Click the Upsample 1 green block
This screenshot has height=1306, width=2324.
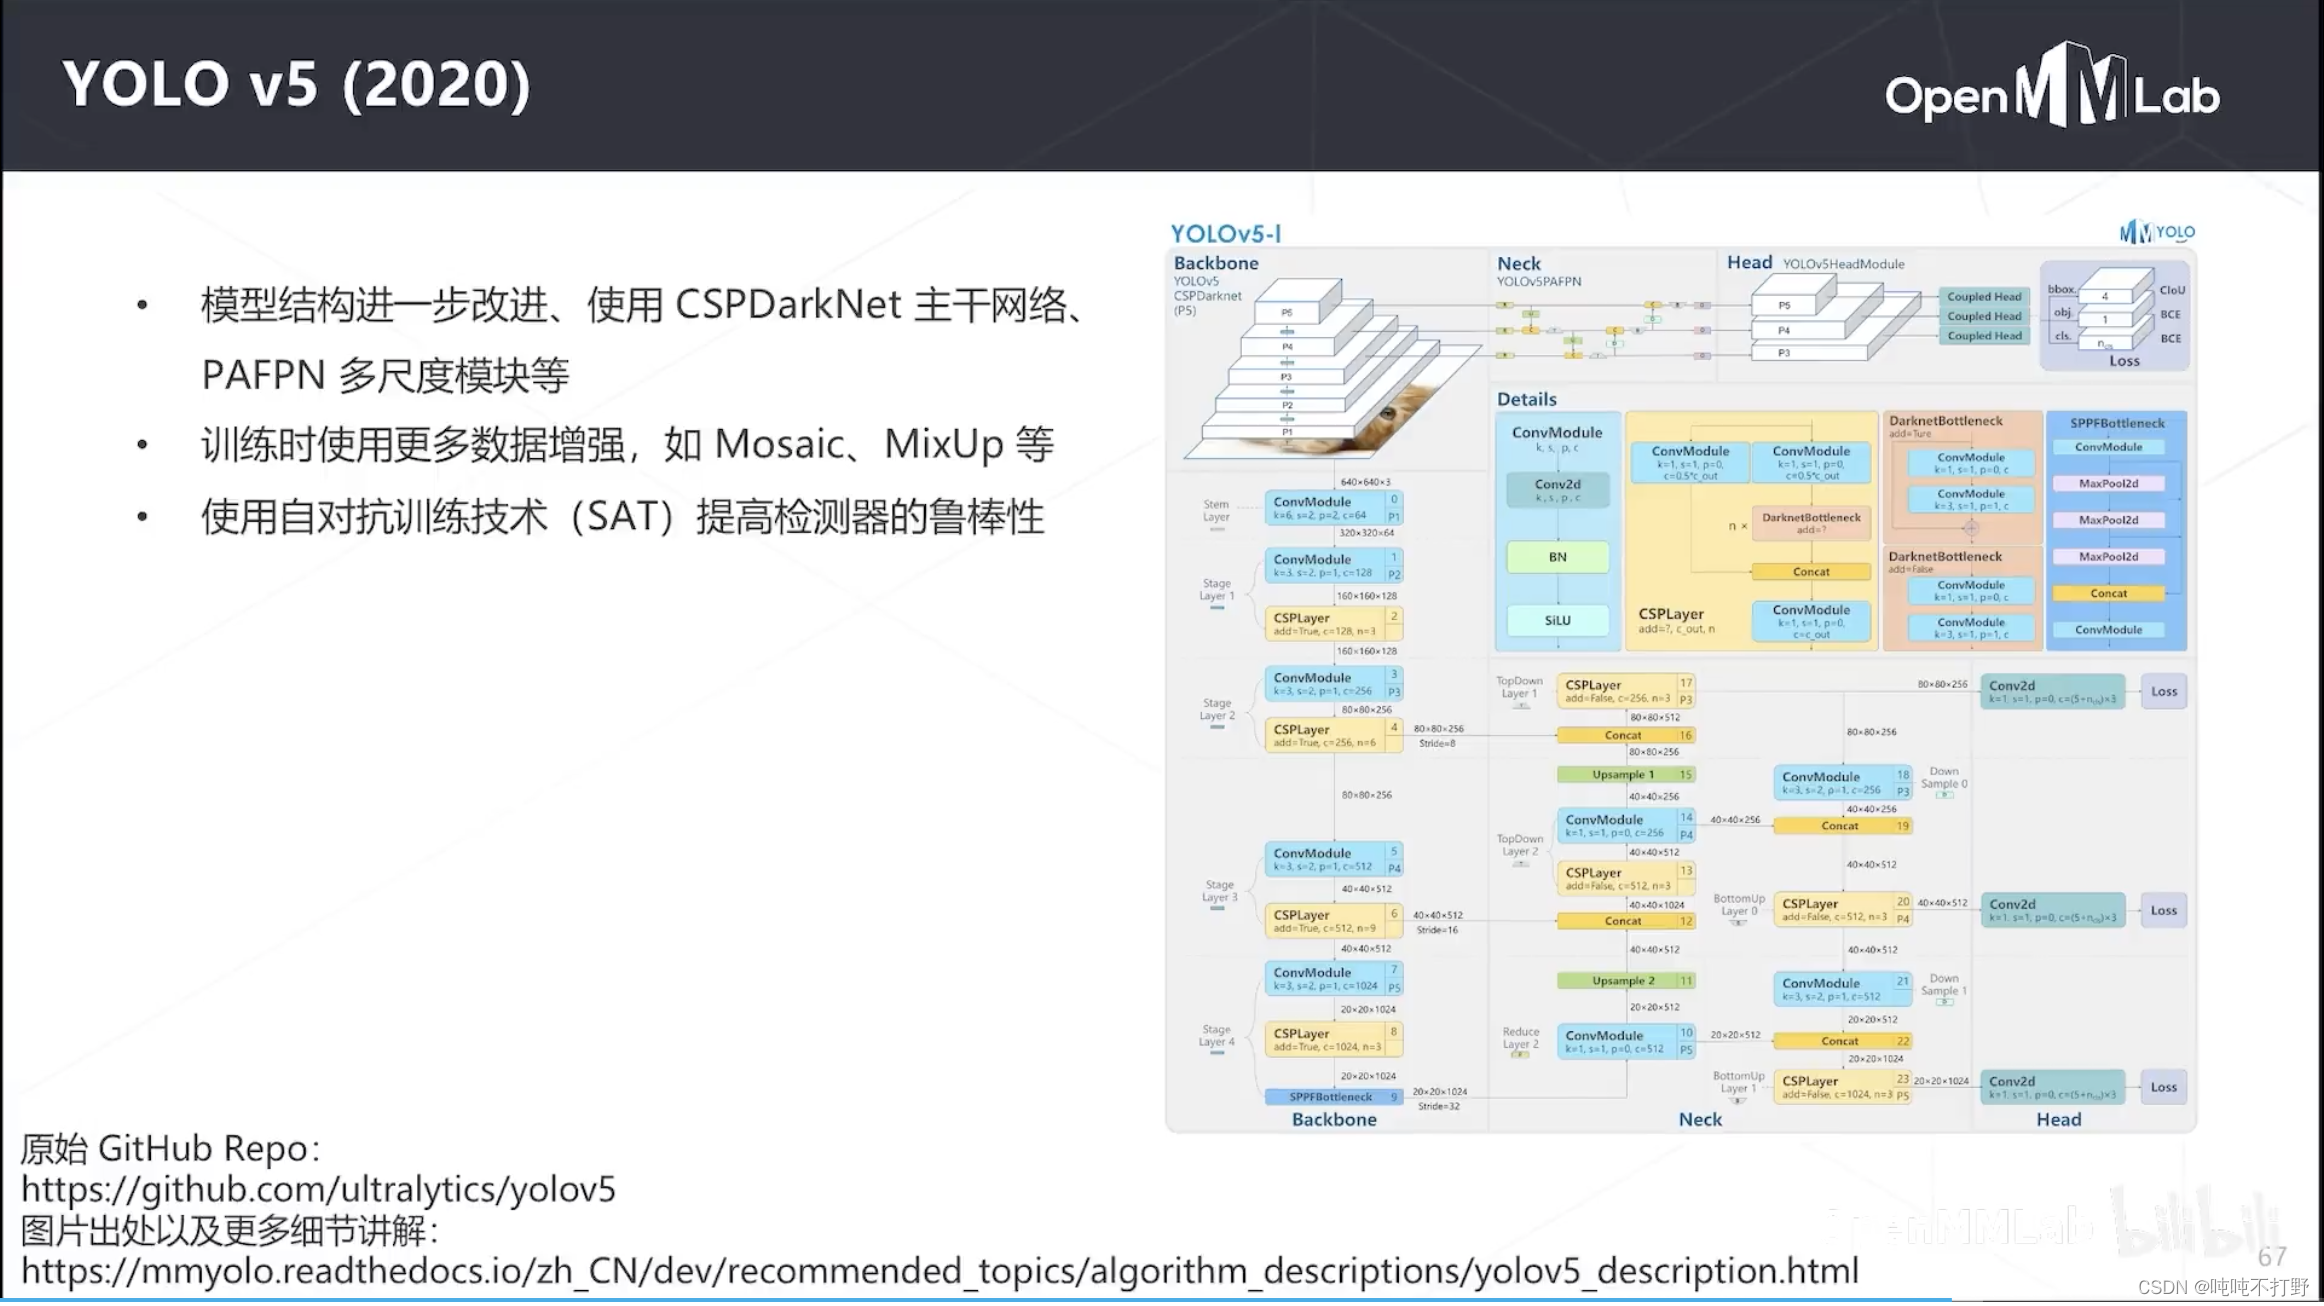click(x=1624, y=774)
